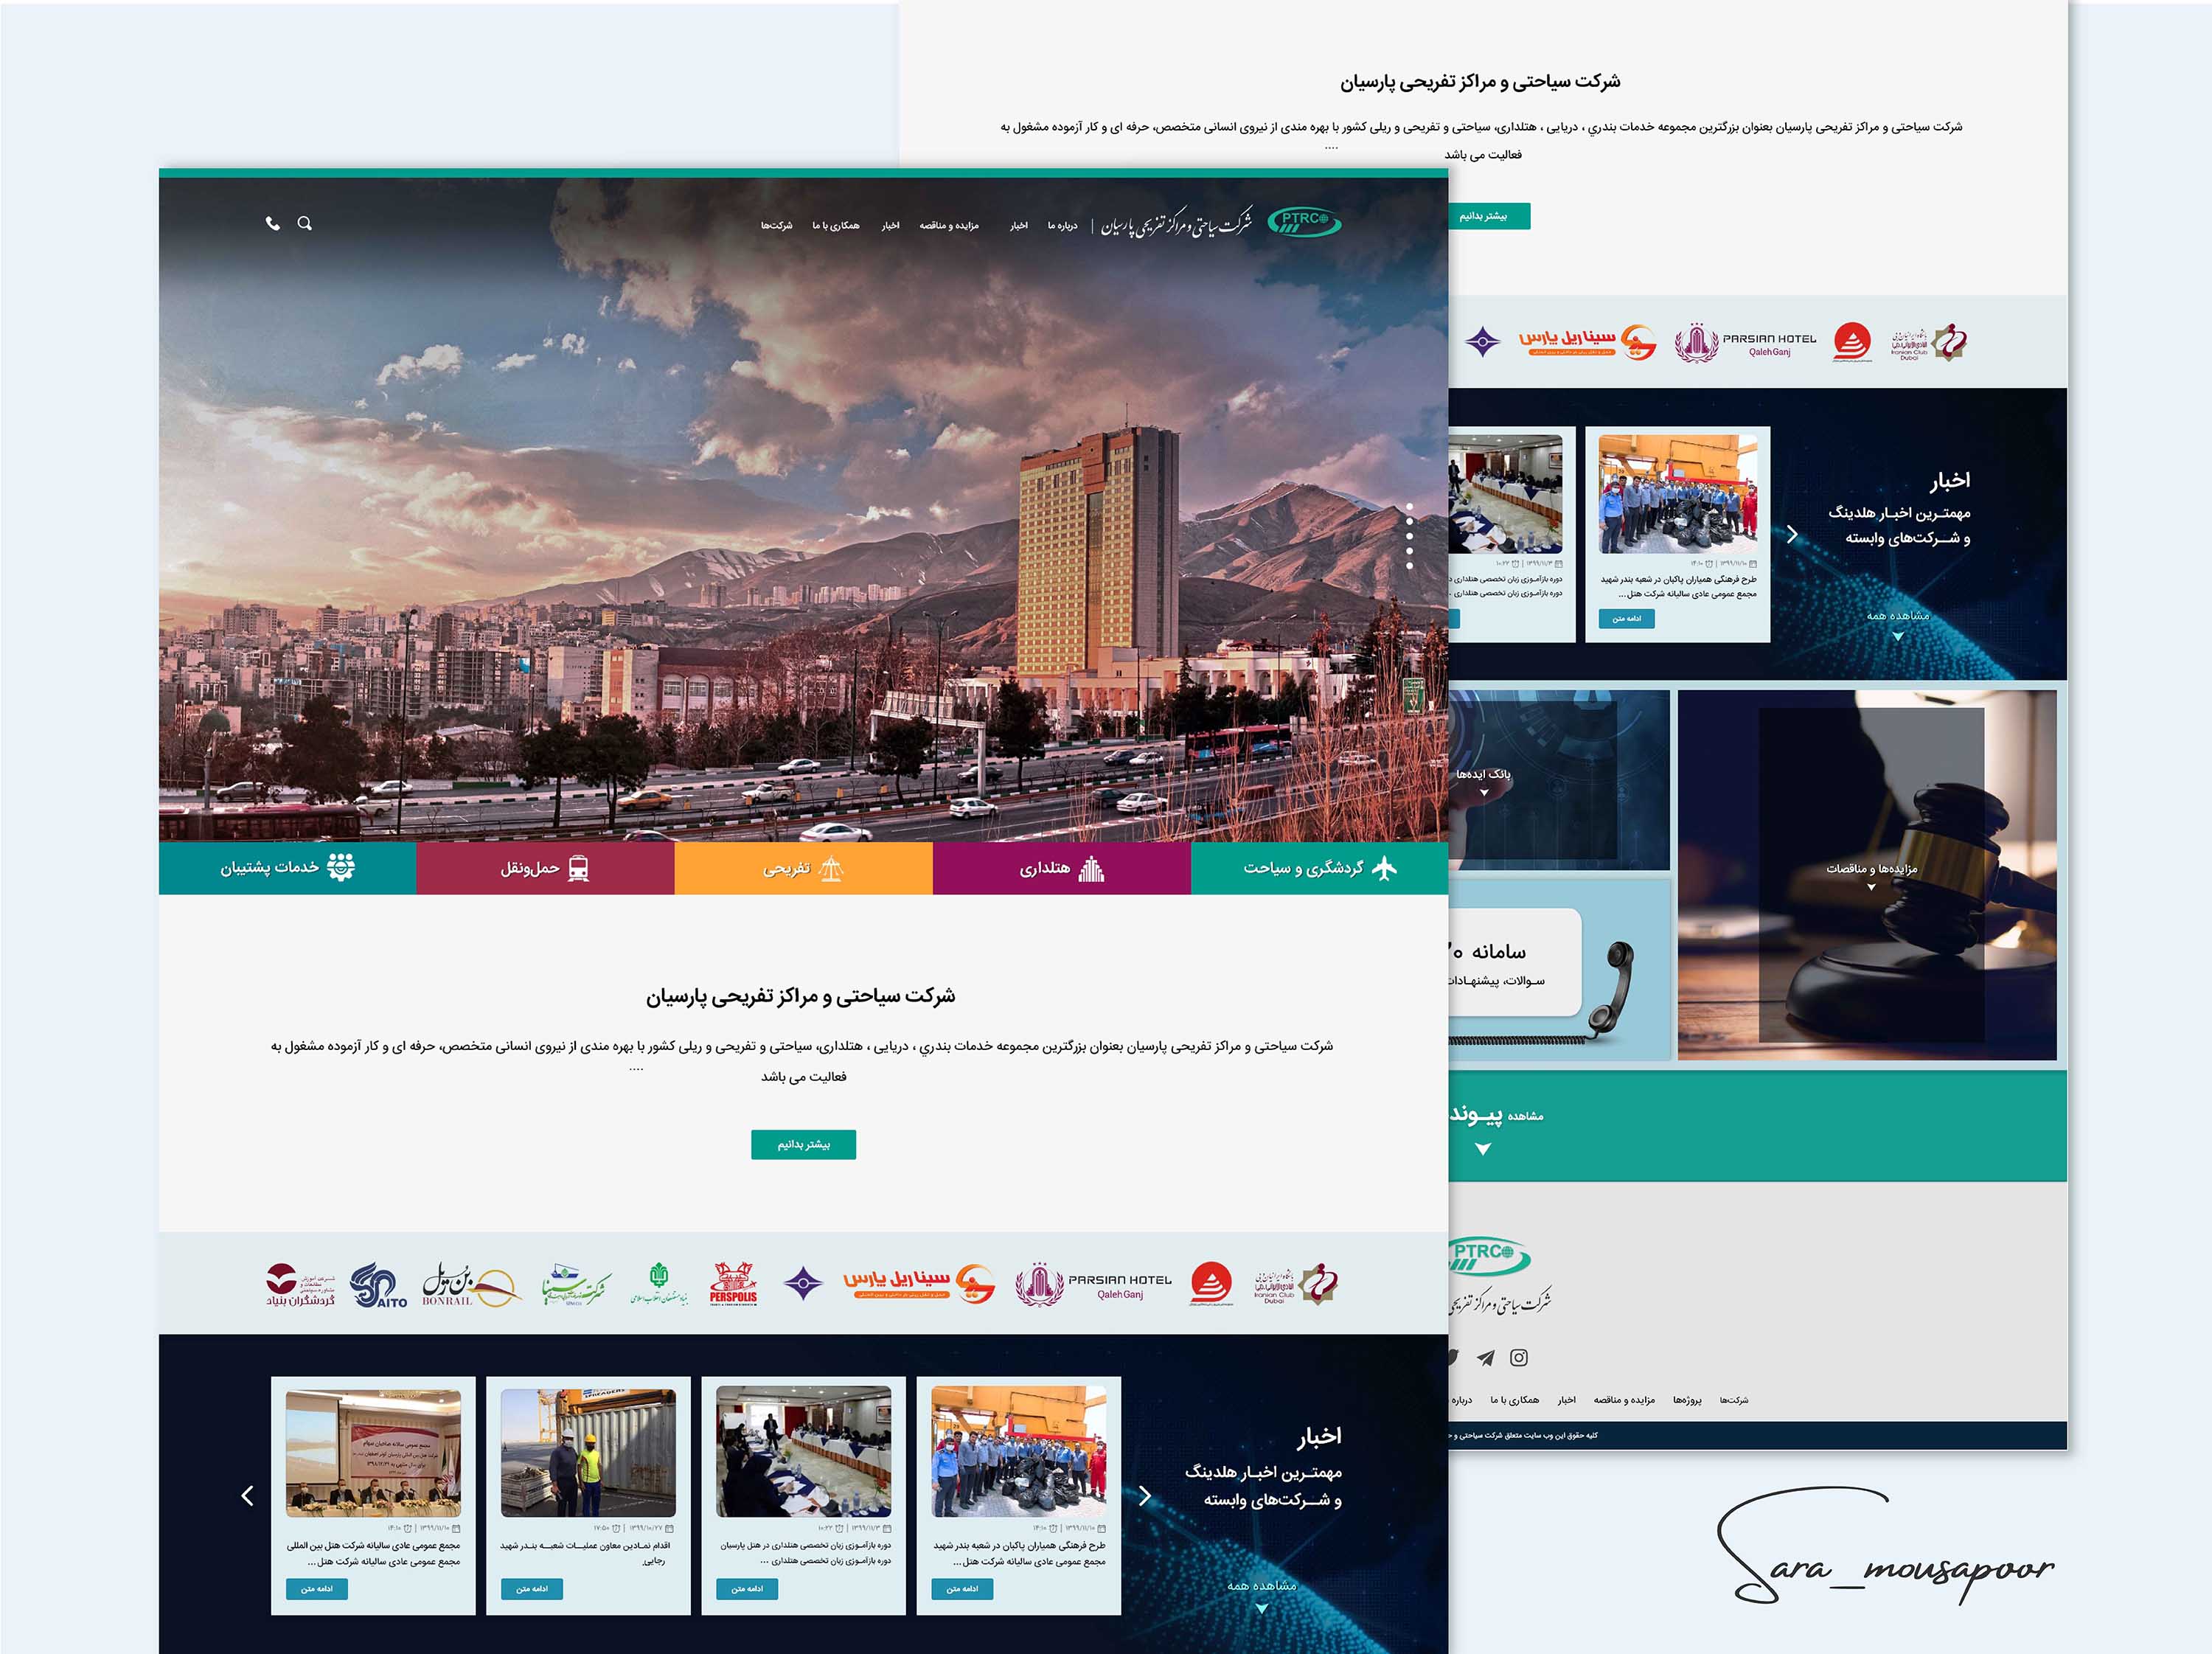Click the arrow under مشاهده همه on back page

(1898, 636)
